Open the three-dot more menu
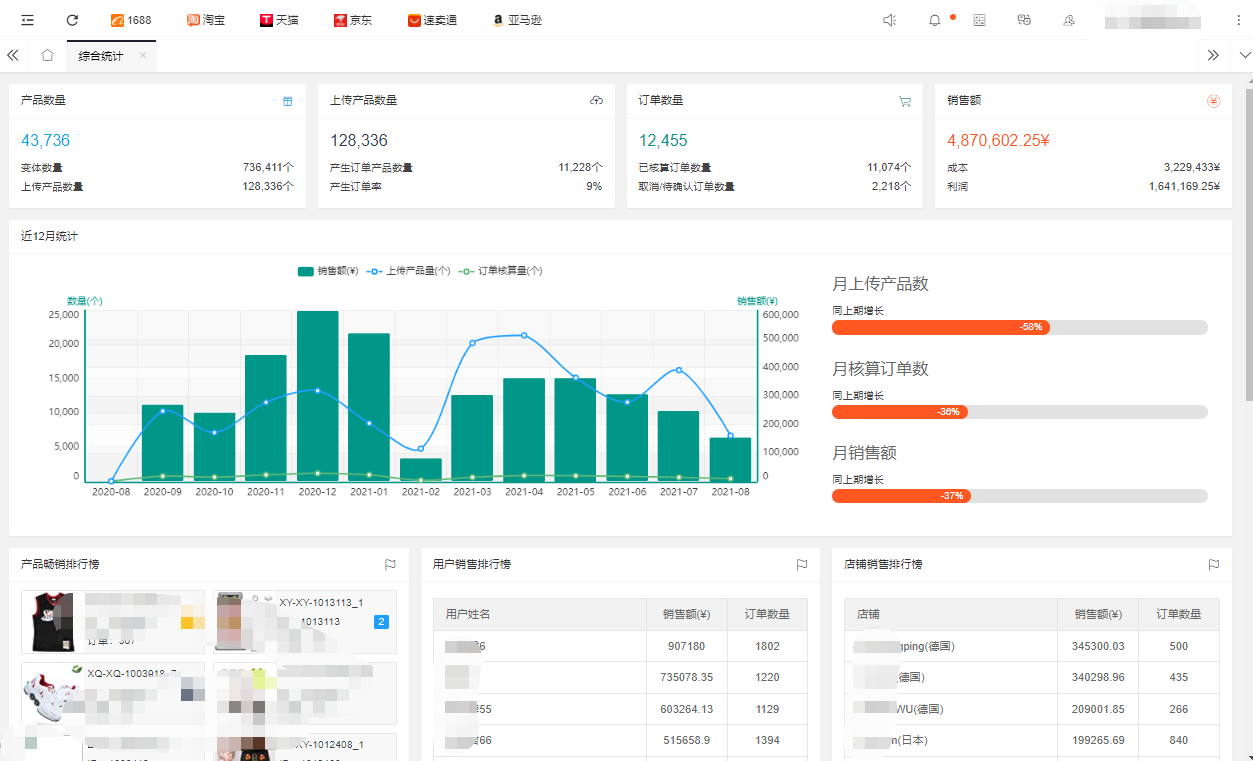 1239,20
